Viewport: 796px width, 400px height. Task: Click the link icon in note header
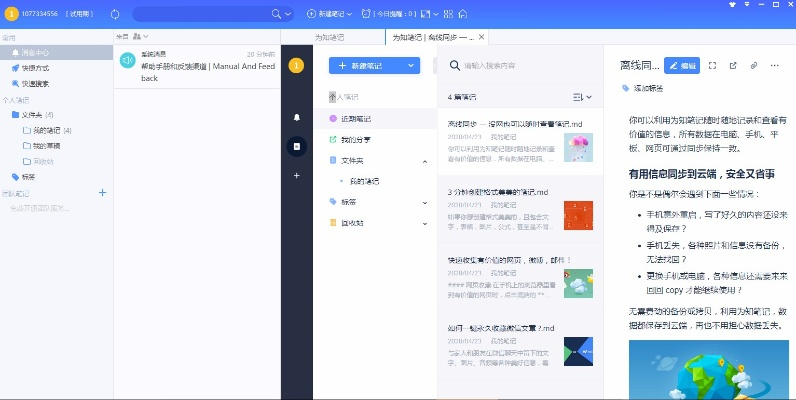754,65
